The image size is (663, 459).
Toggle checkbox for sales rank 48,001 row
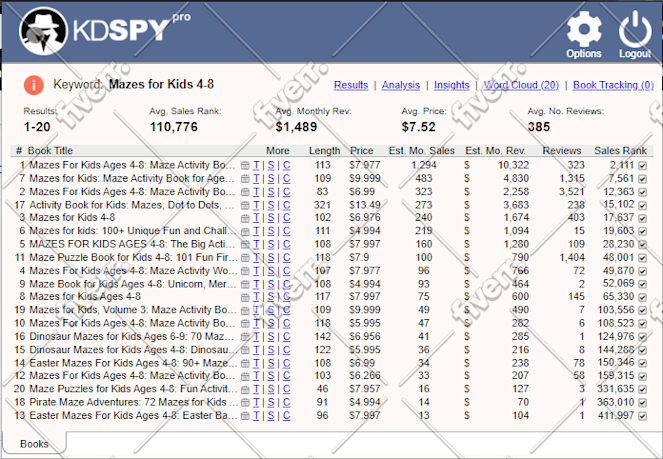pyautogui.click(x=643, y=258)
